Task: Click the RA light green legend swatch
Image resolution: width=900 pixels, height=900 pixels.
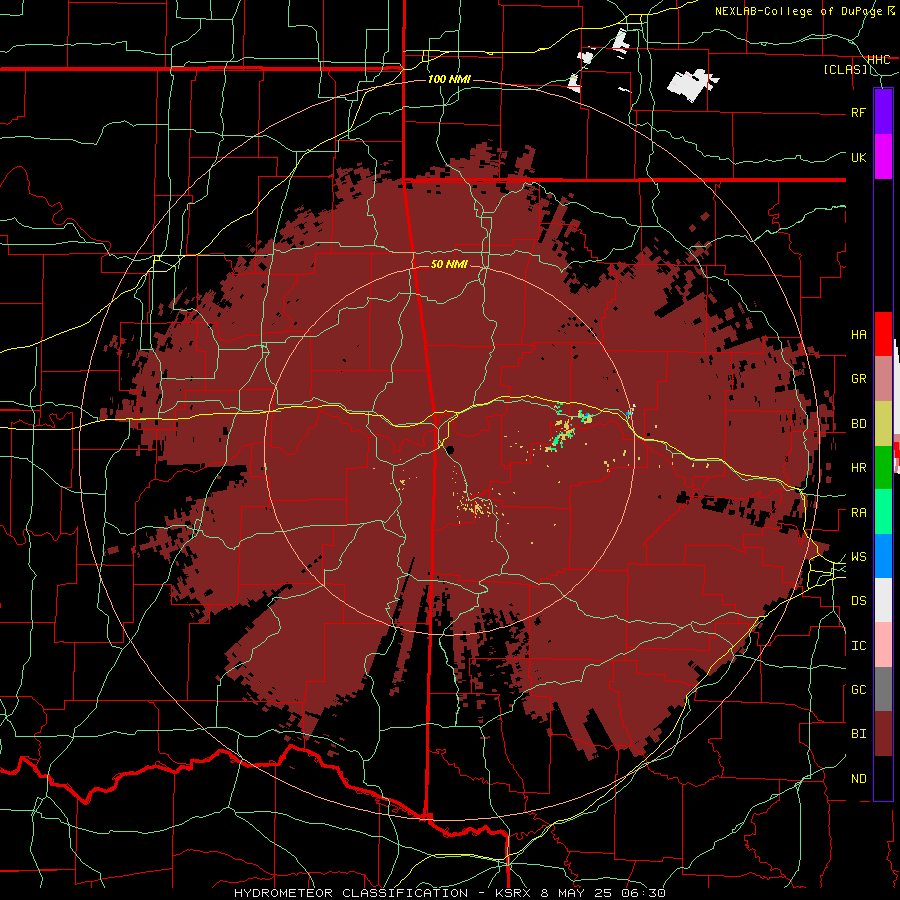Action: point(883,512)
